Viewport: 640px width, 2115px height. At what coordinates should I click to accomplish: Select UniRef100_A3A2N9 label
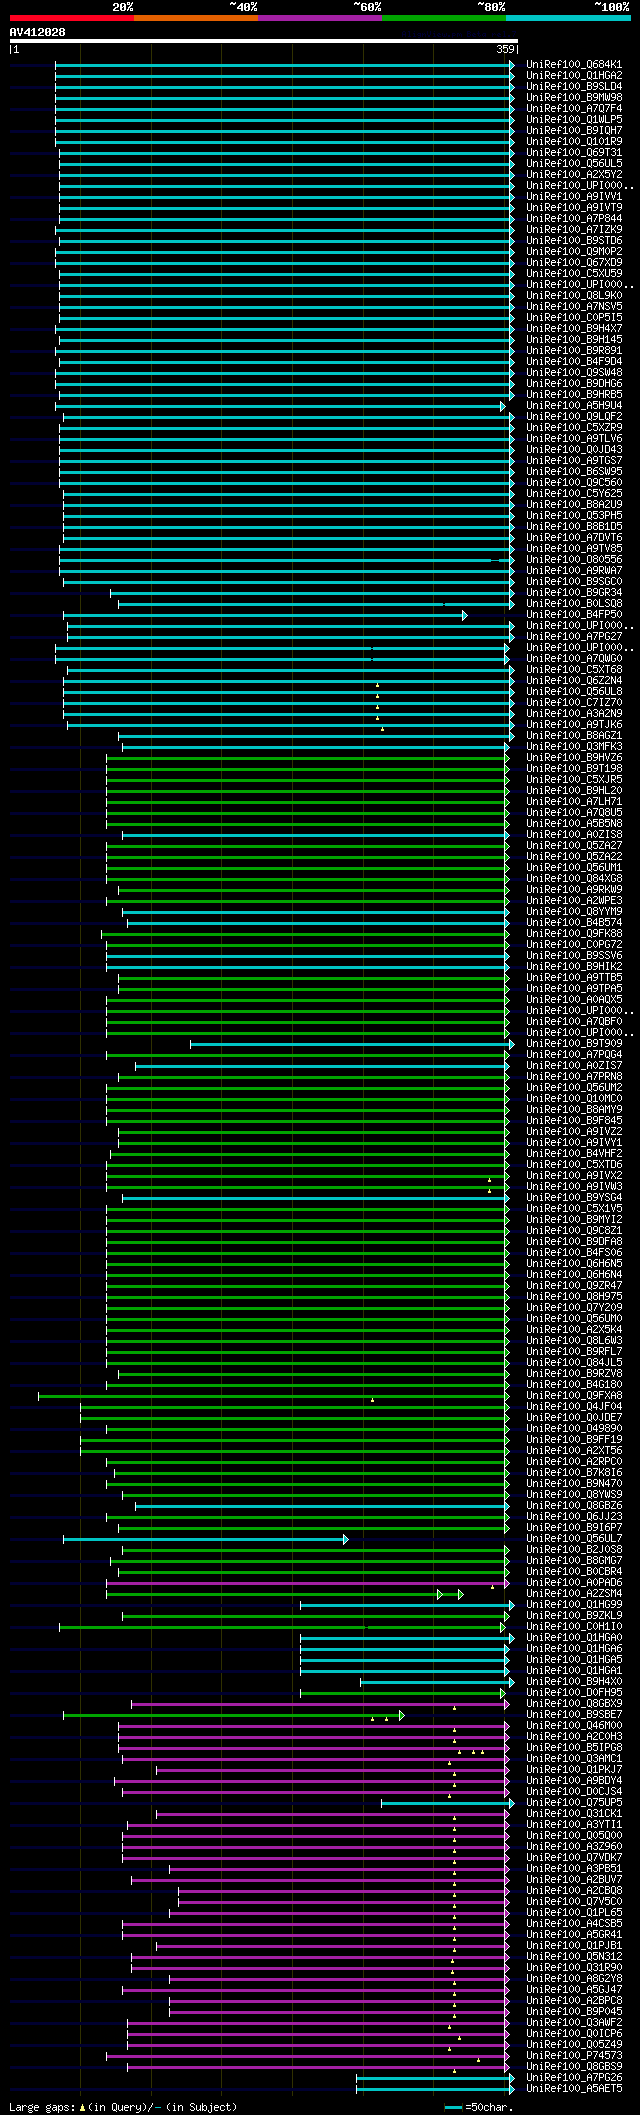pyautogui.click(x=574, y=713)
